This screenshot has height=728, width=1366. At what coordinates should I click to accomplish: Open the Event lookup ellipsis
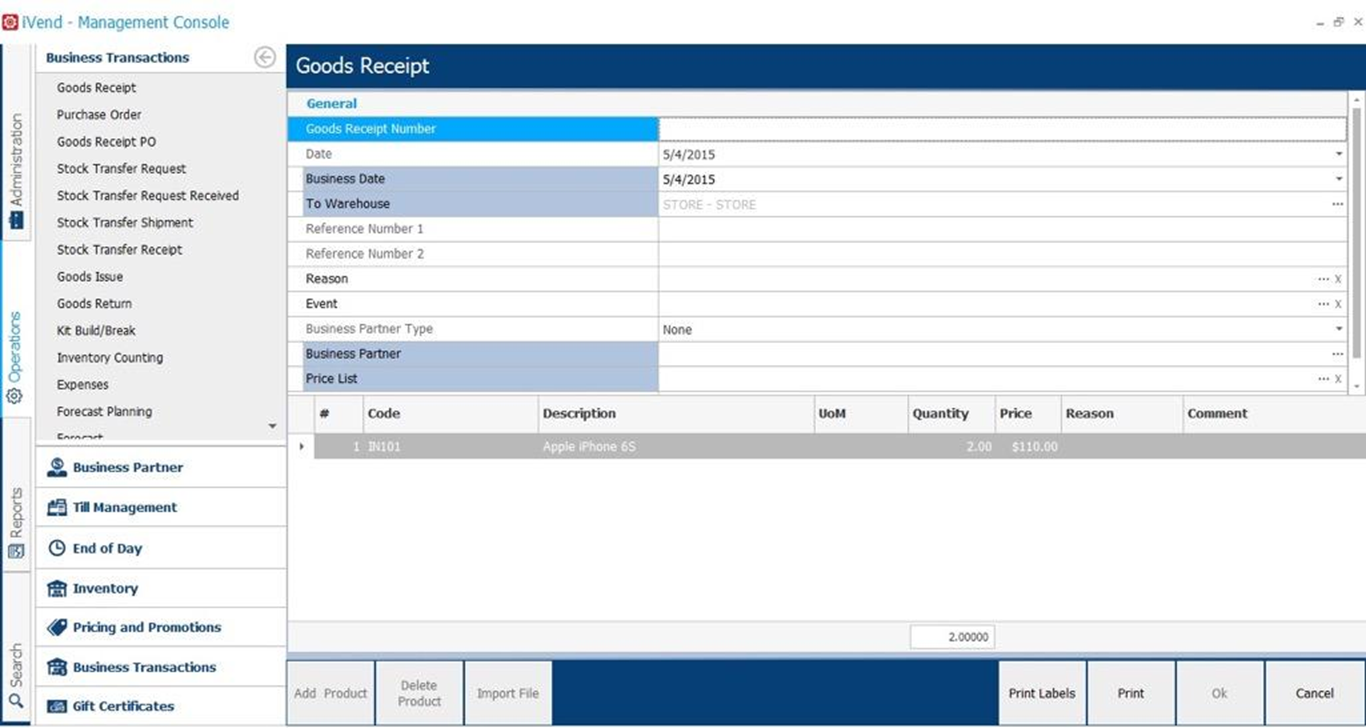1324,304
